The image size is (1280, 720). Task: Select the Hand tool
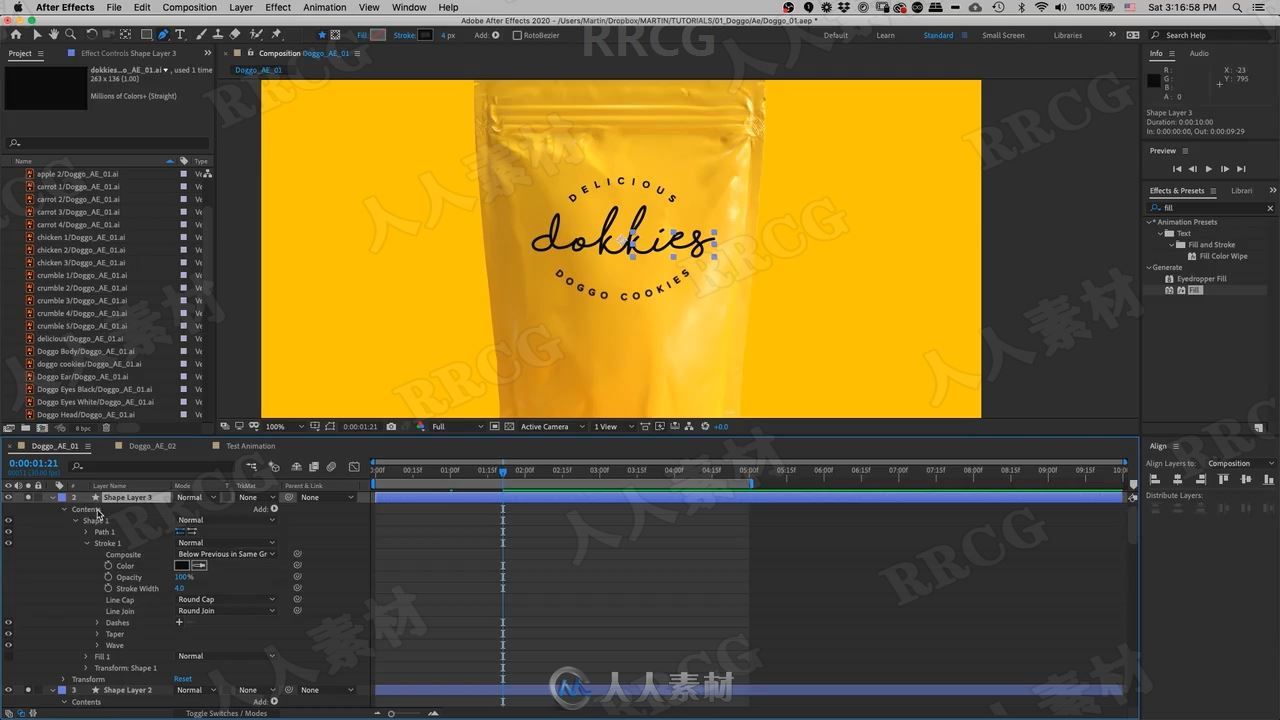[x=54, y=34]
